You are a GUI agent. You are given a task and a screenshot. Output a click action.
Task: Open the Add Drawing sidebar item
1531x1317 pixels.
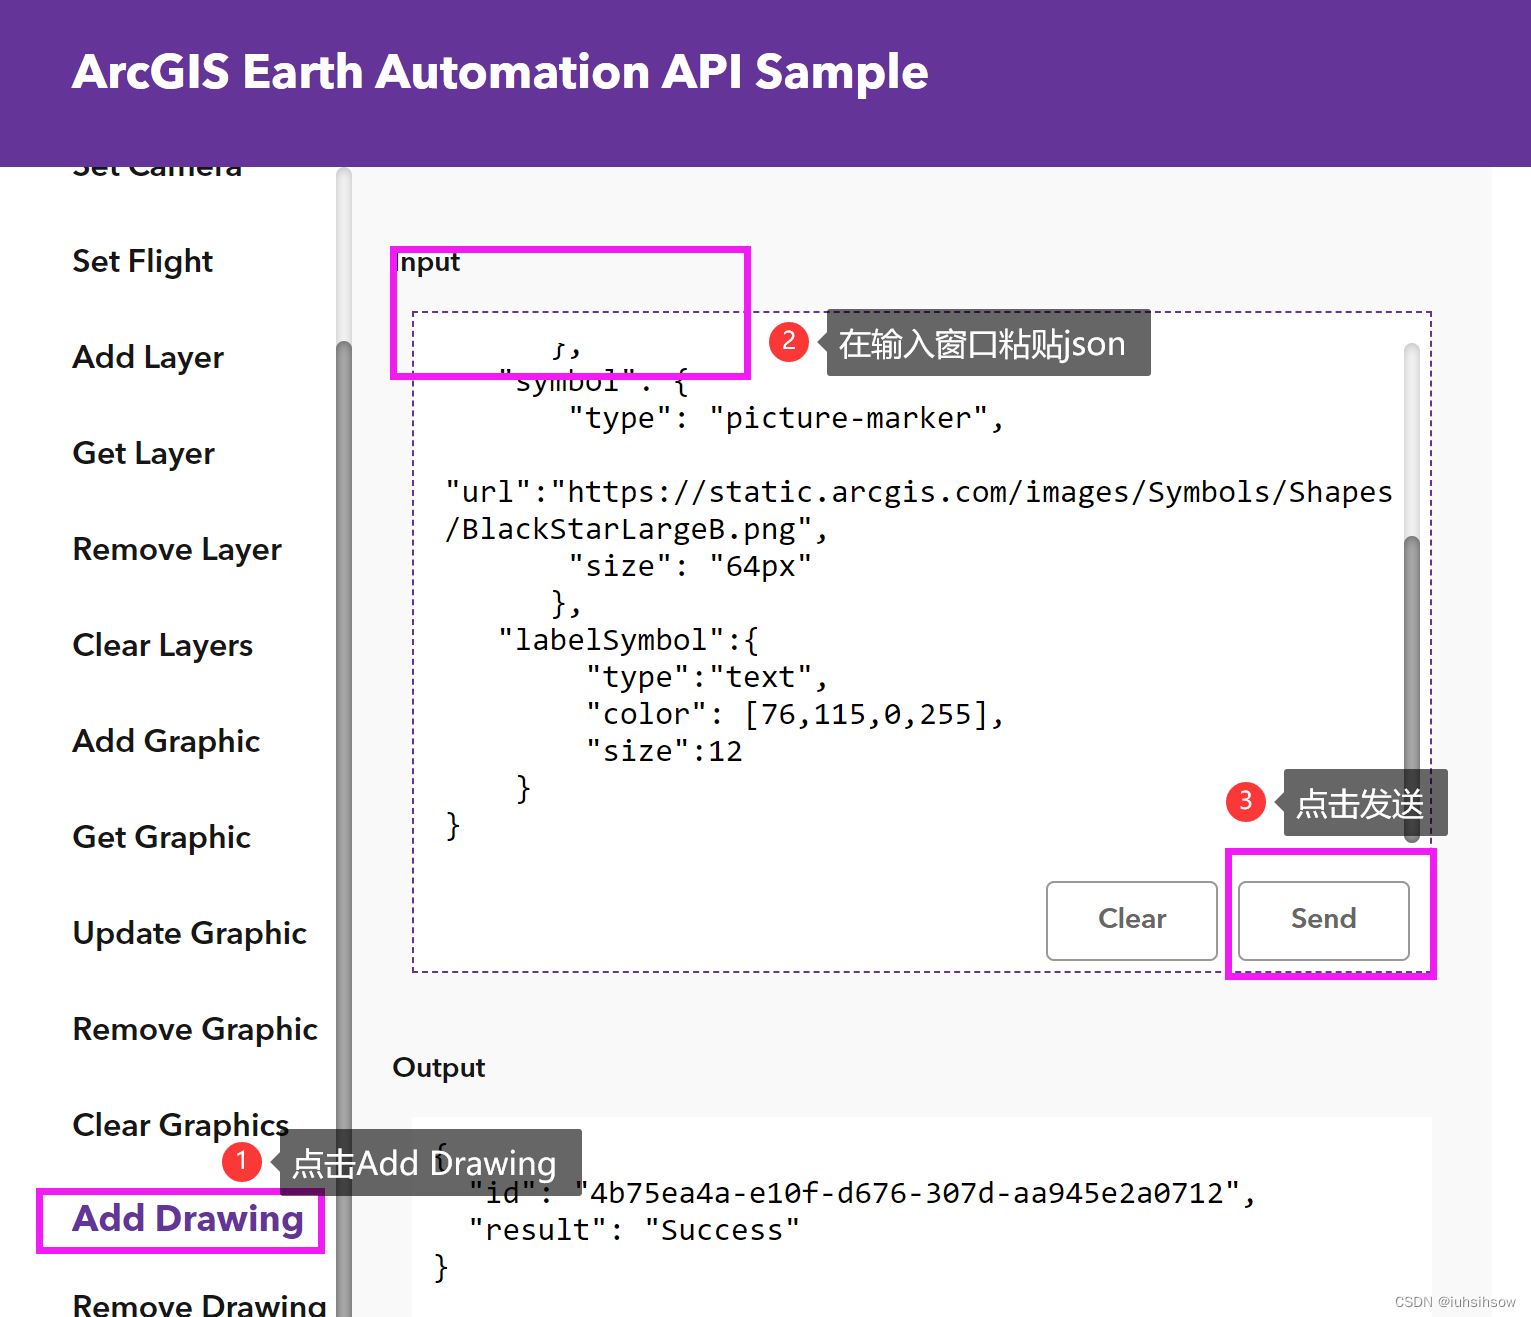(188, 1219)
